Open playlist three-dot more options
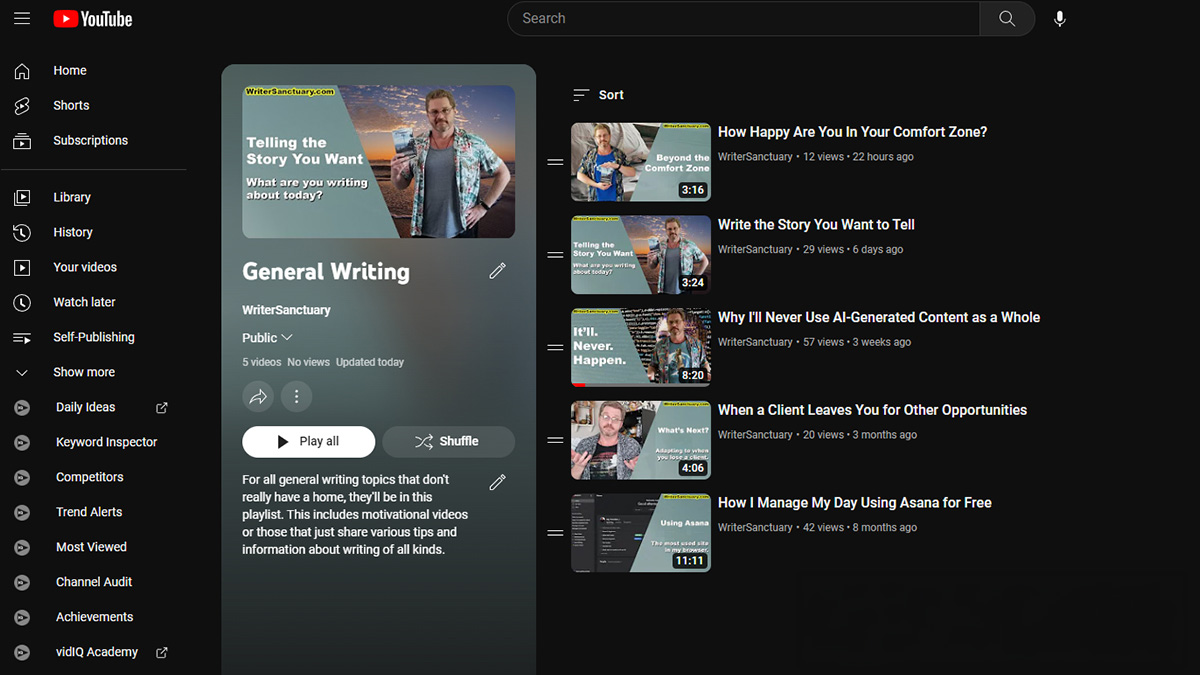 (296, 397)
